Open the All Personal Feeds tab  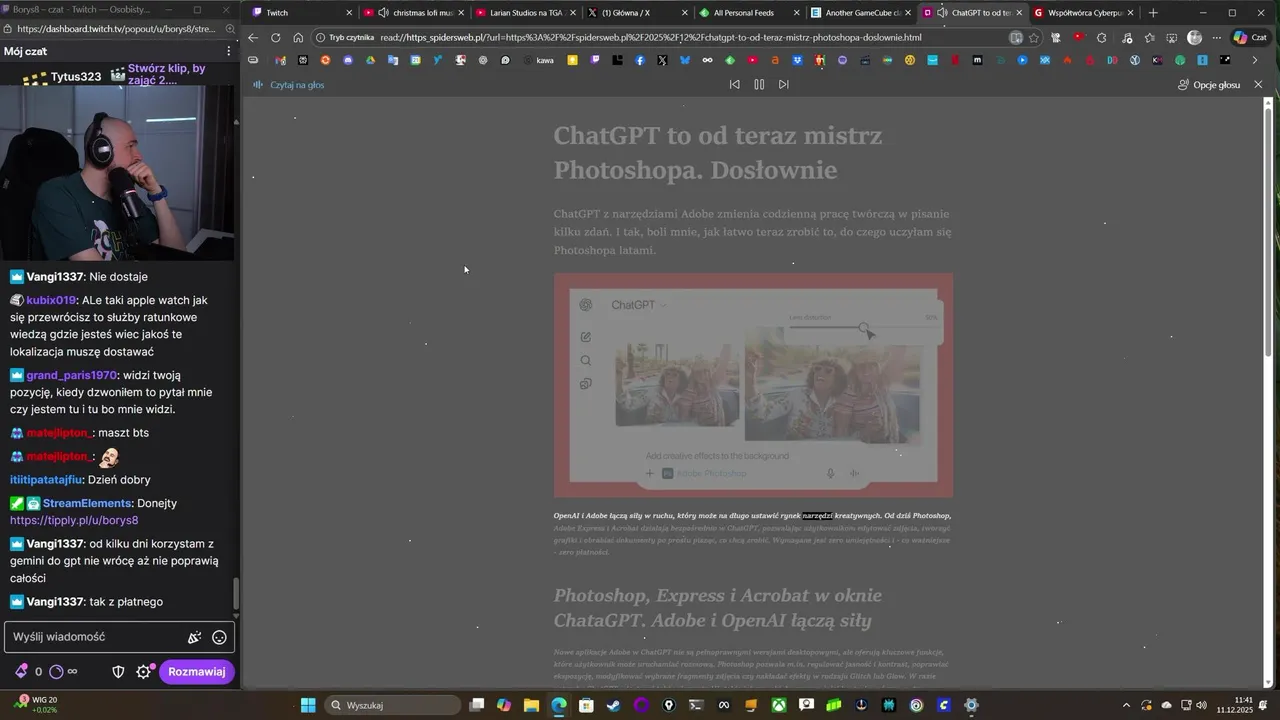coord(747,13)
